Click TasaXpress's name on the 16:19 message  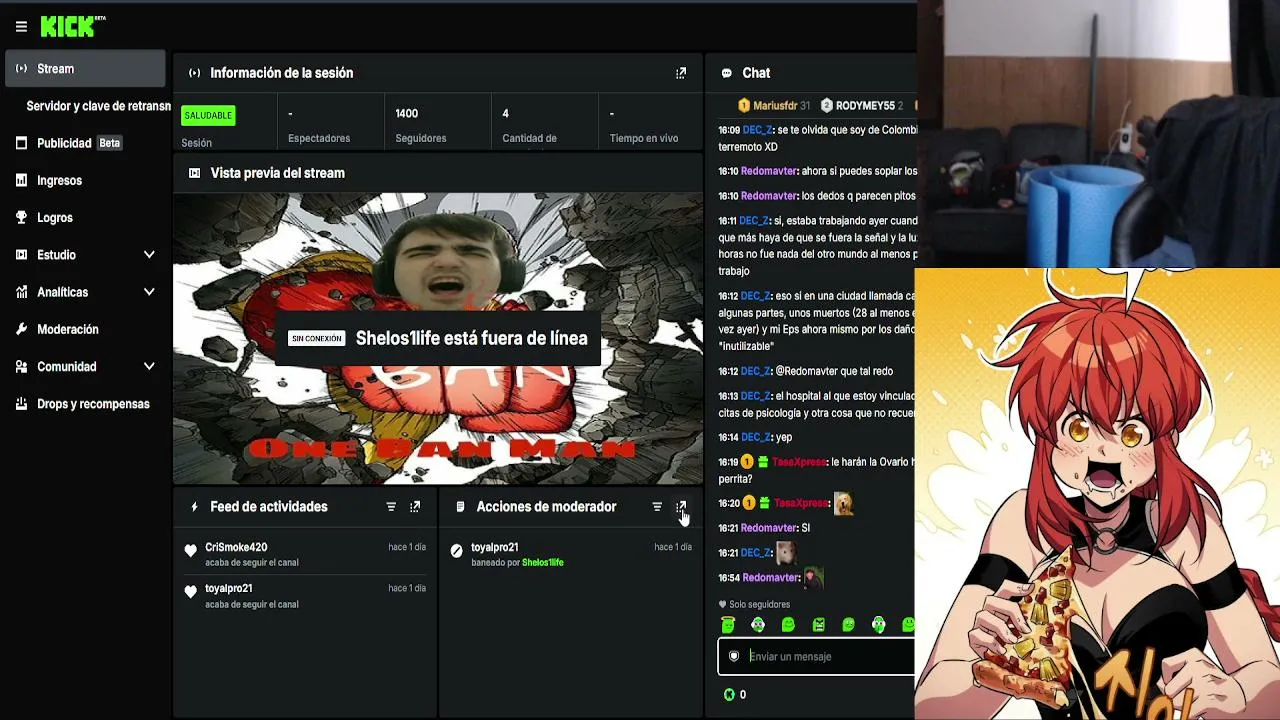(800, 462)
